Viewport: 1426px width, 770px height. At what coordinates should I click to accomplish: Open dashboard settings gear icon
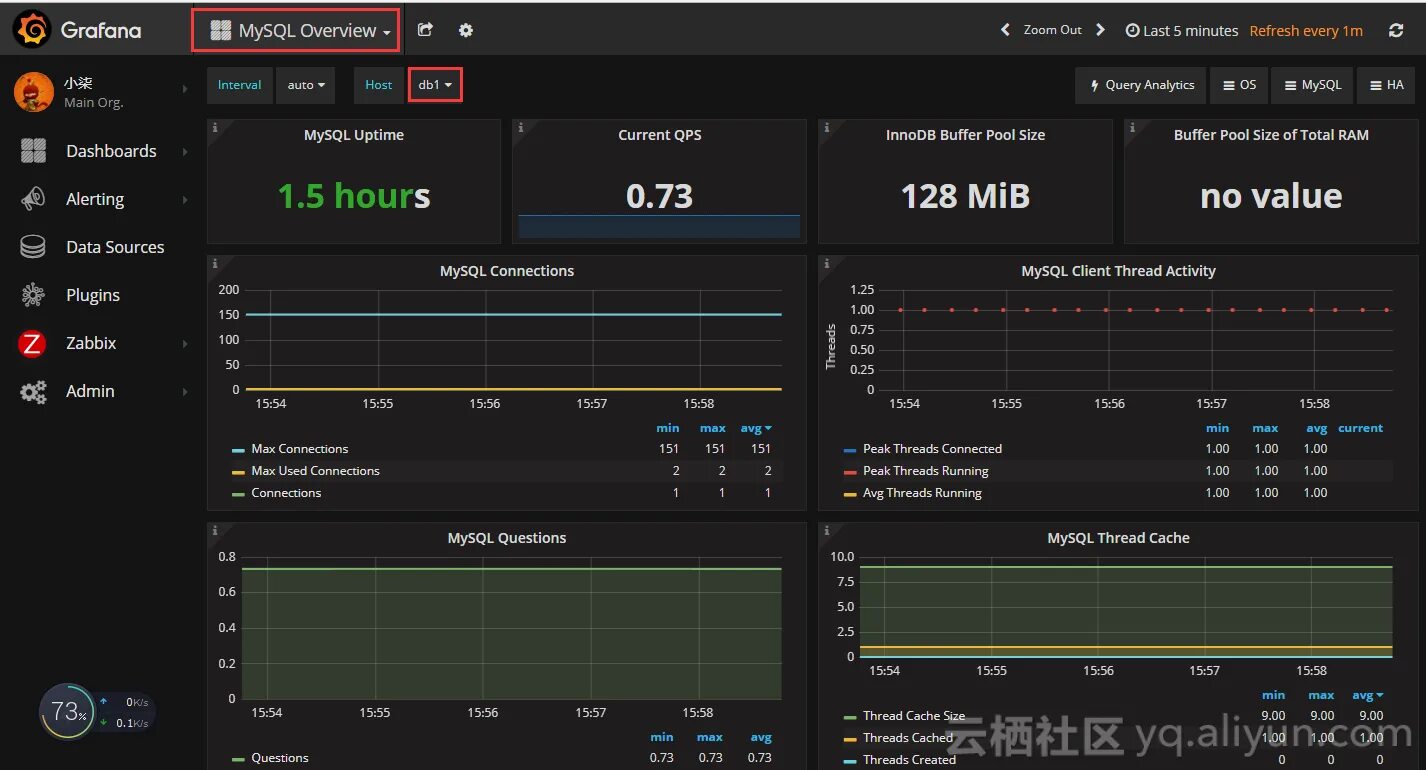(466, 30)
